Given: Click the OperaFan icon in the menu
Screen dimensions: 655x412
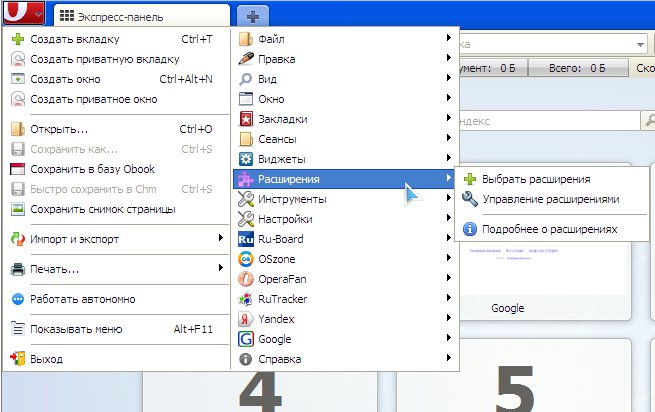Looking at the screenshot, I should (247, 279).
